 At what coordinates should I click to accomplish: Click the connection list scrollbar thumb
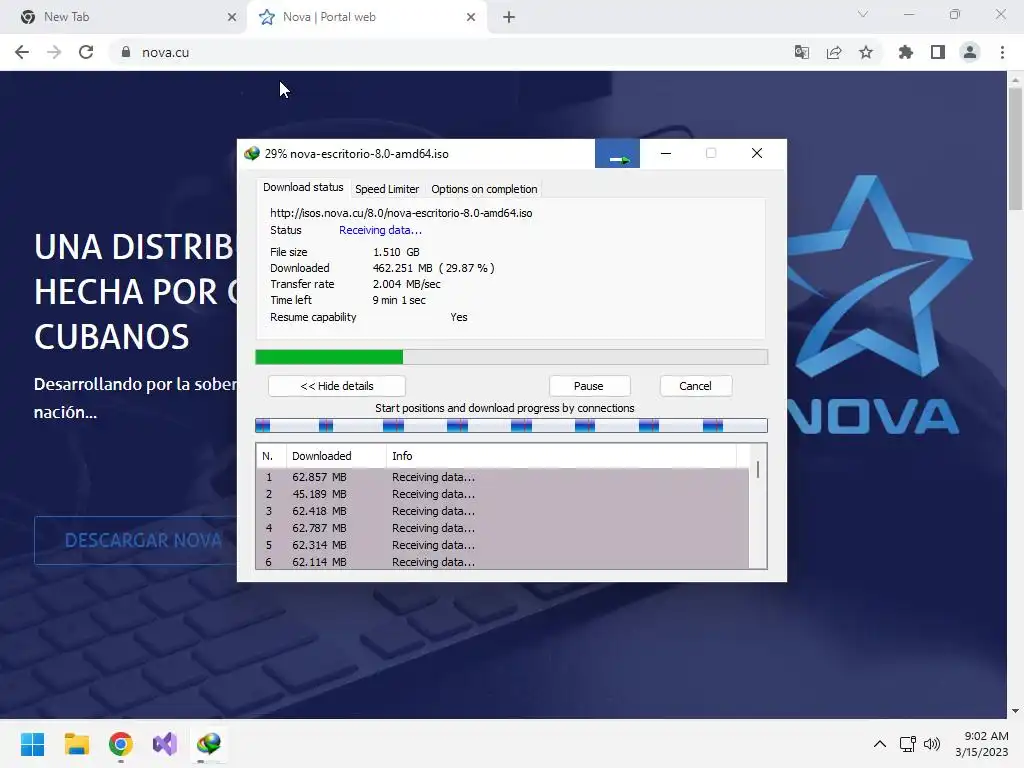tap(758, 469)
